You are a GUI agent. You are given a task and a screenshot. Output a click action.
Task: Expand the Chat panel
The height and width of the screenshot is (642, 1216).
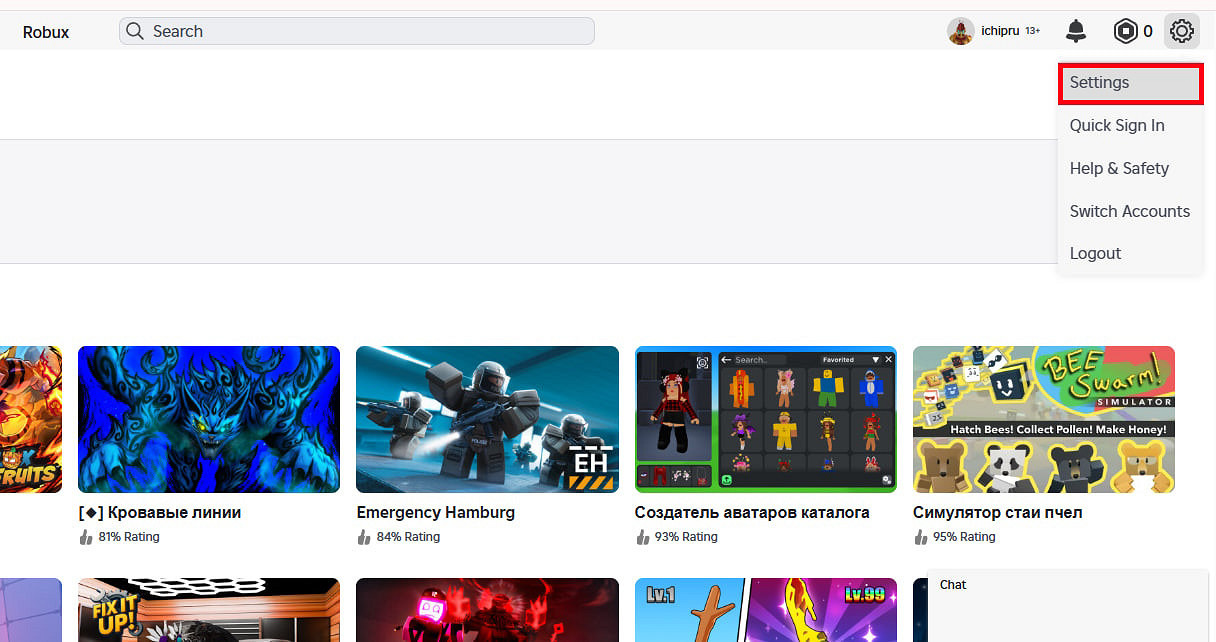1067,585
